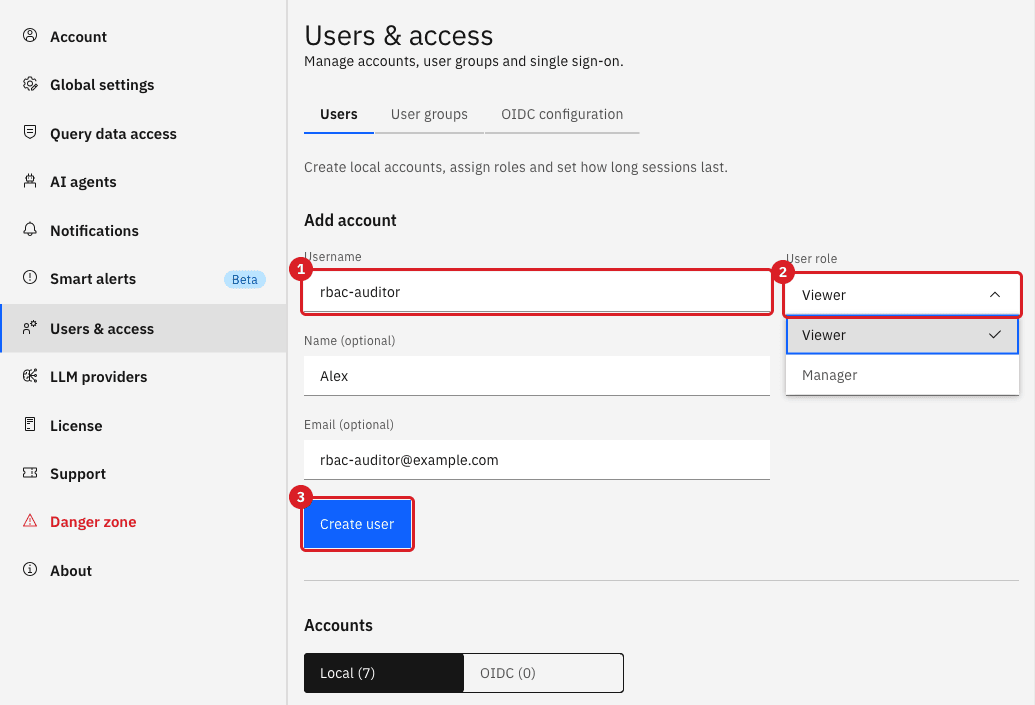Click the Account person icon
The image size is (1035, 705).
click(30, 36)
